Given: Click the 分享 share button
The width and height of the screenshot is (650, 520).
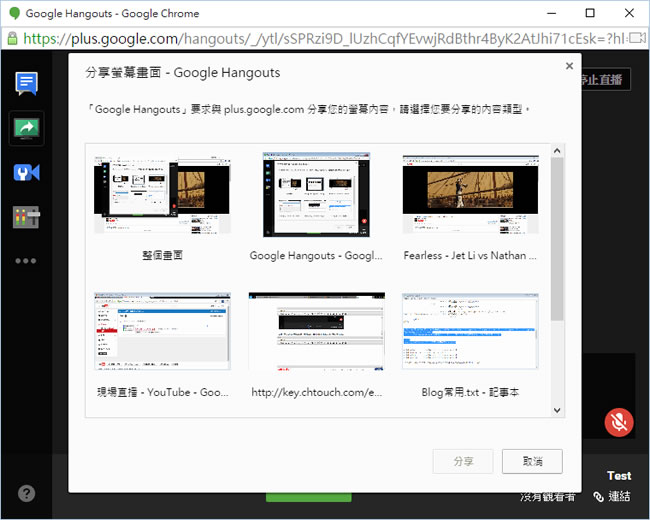Looking at the screenshot, I should [x=463, y=461].
